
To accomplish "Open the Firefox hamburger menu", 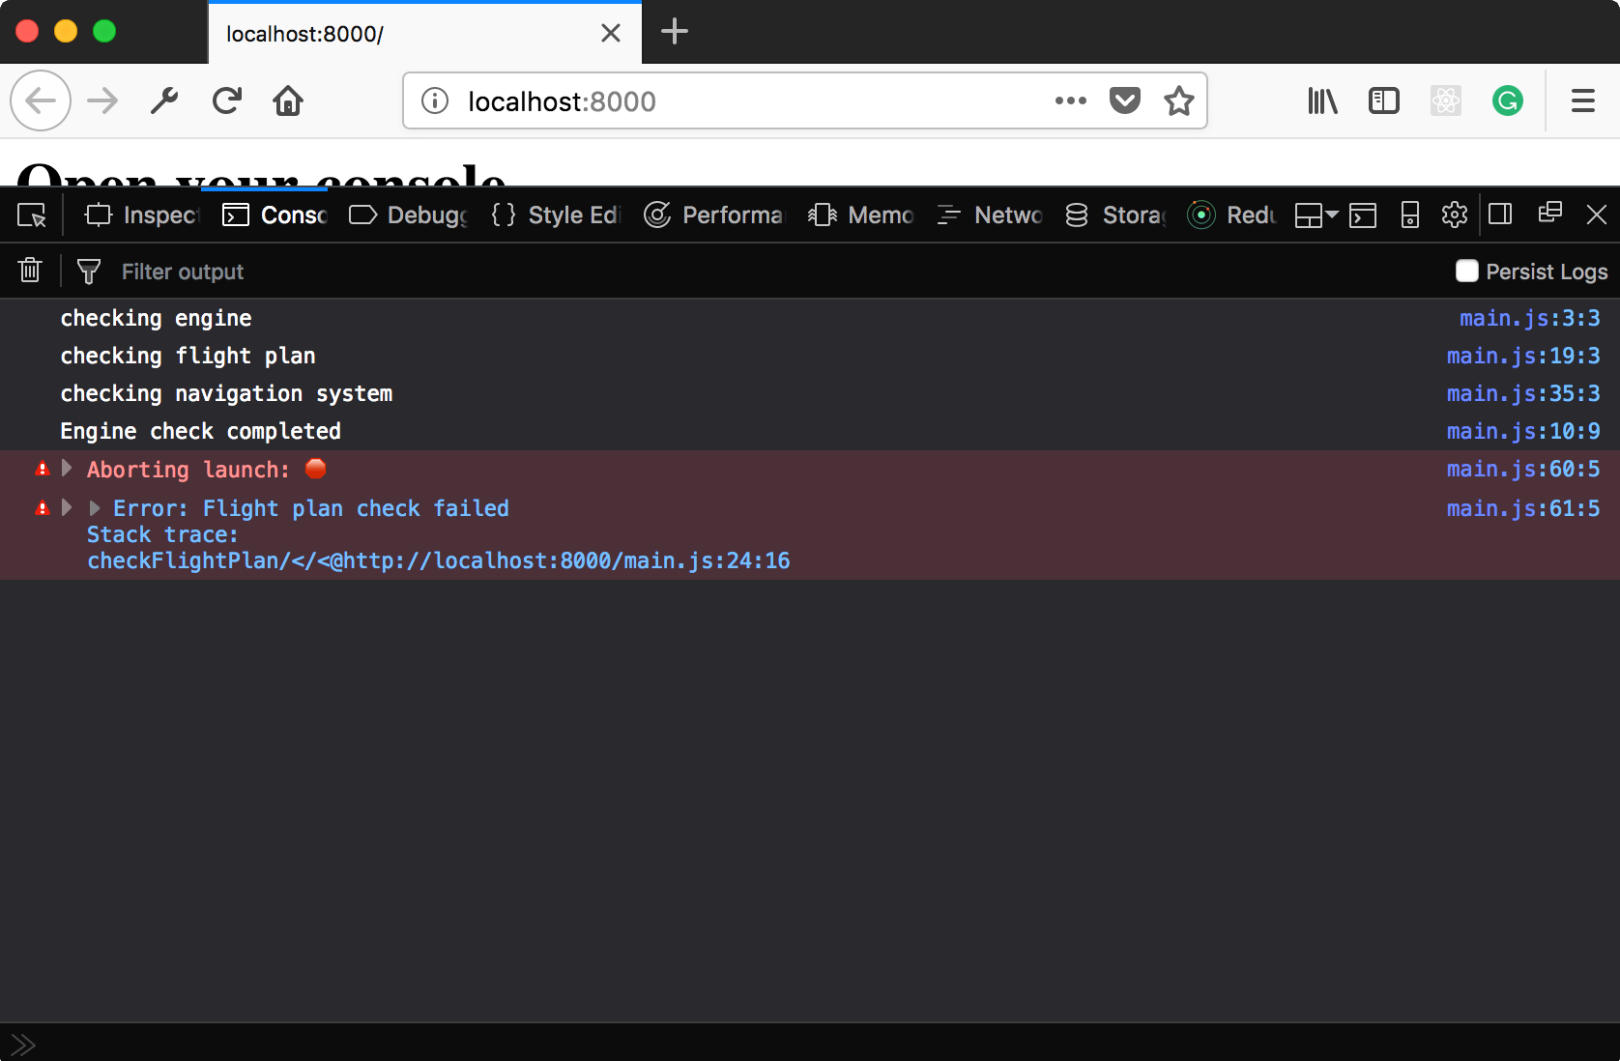I will click(x=1583, y=101).
